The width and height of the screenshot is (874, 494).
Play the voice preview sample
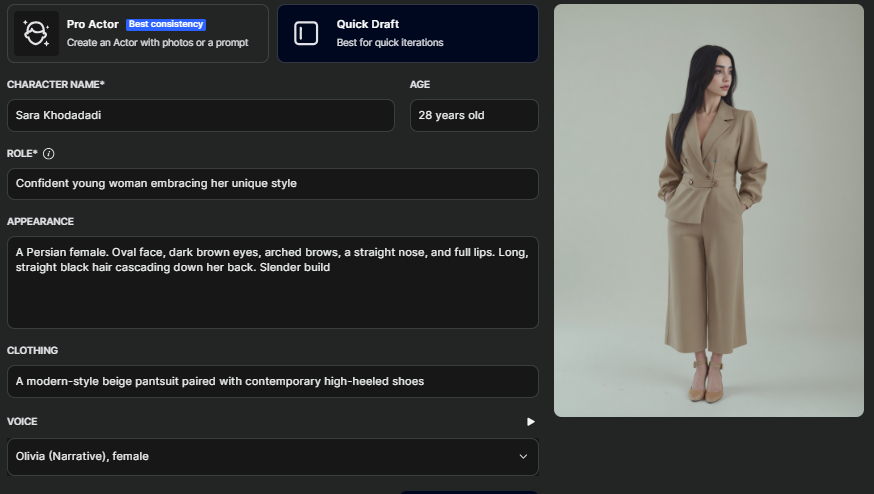pyautogui.click(x=531, y=422)
